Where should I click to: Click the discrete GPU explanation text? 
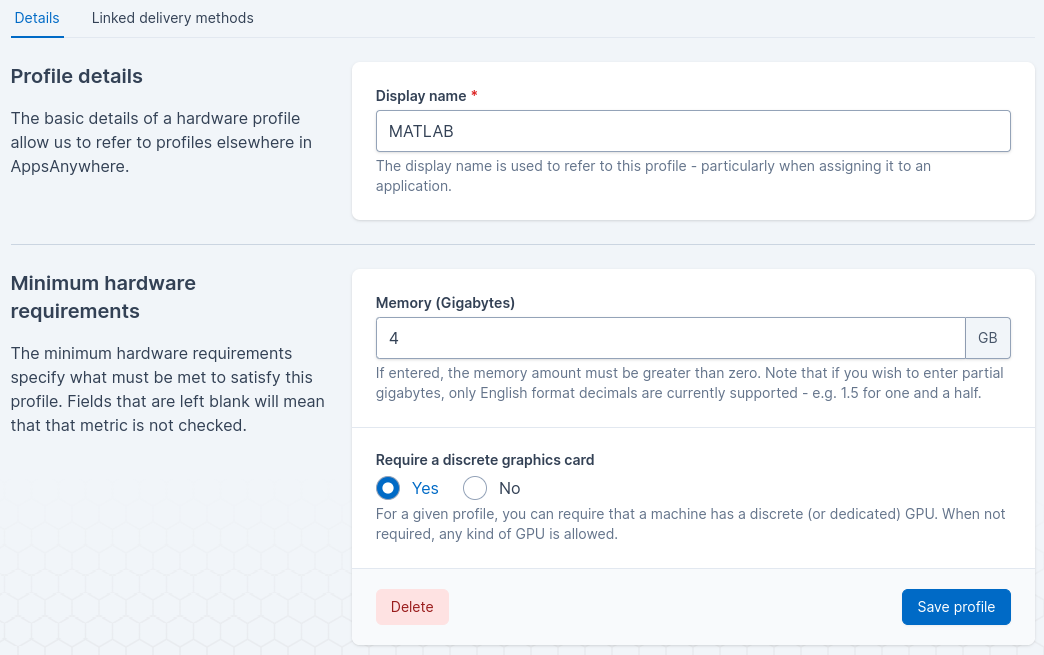[x=690, y=524]
